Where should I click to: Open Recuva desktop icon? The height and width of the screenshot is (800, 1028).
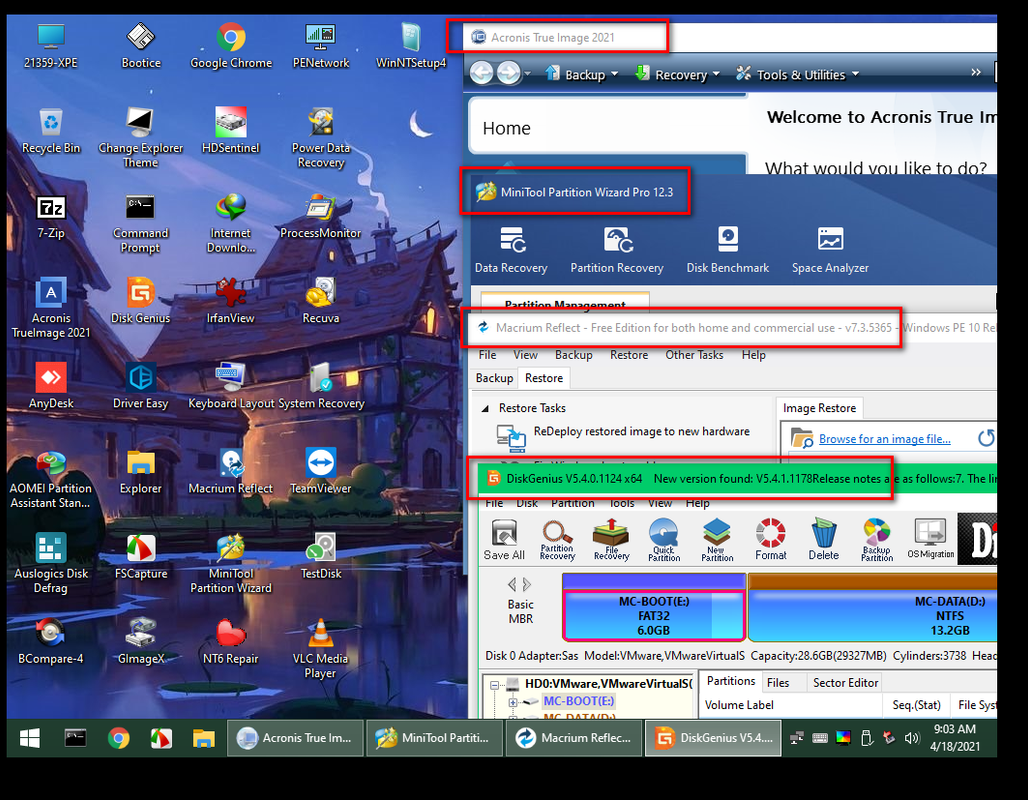[x=321, y=301]
